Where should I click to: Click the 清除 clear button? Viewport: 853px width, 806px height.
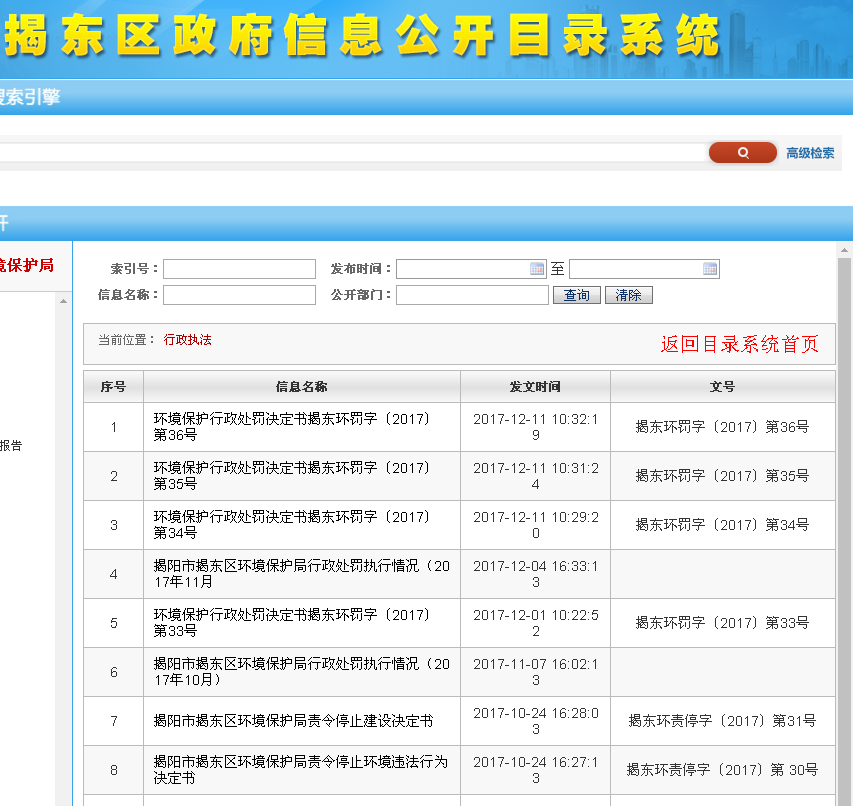click(628, 295)
